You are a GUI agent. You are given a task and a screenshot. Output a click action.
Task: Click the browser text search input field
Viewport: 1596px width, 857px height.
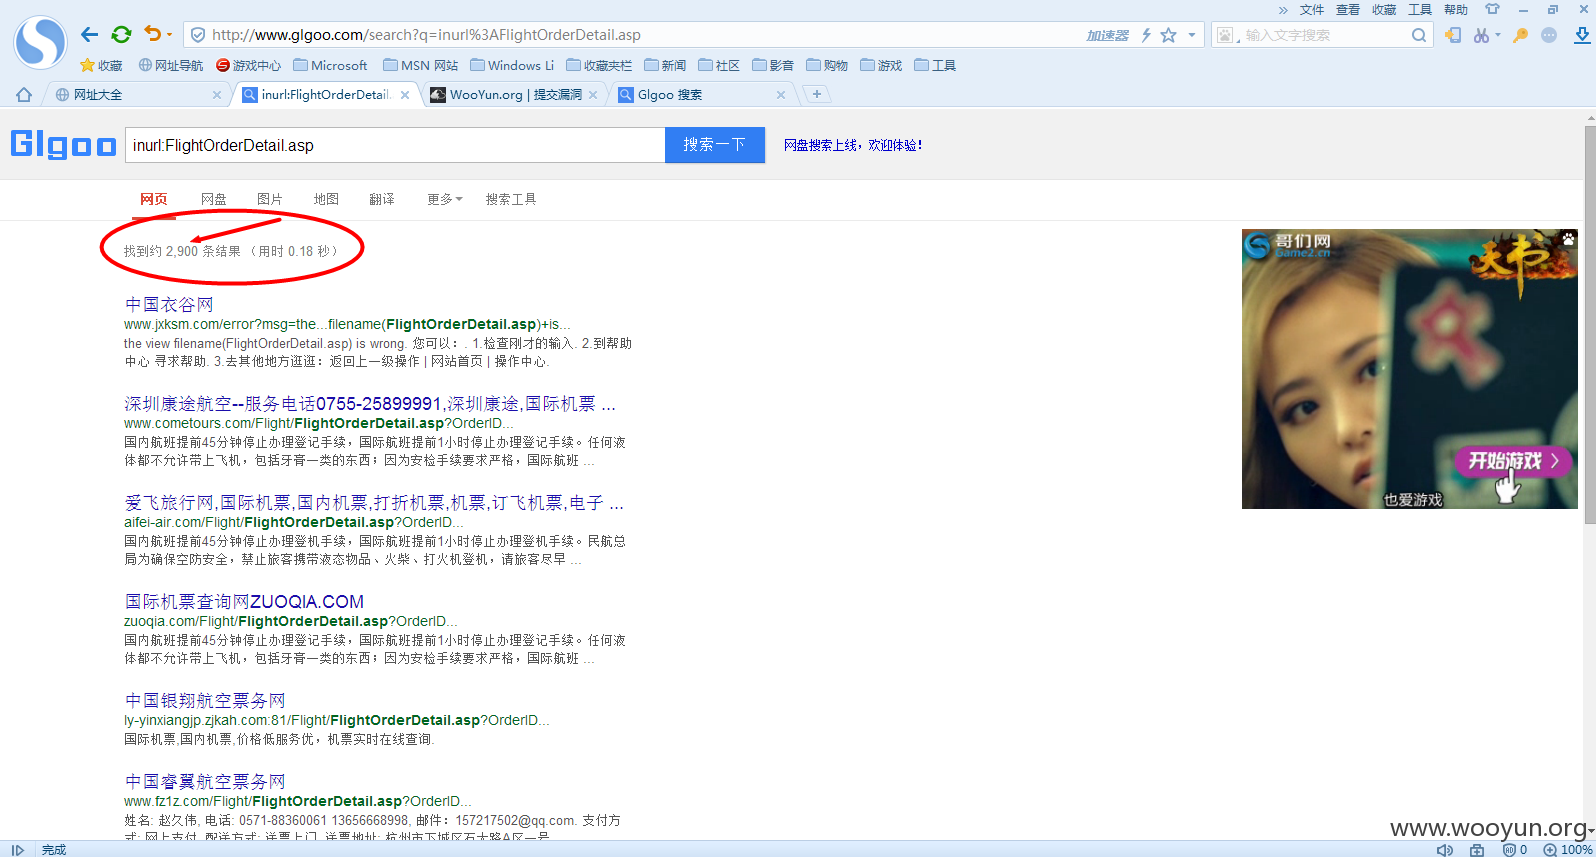click(x=1325, y=35)
